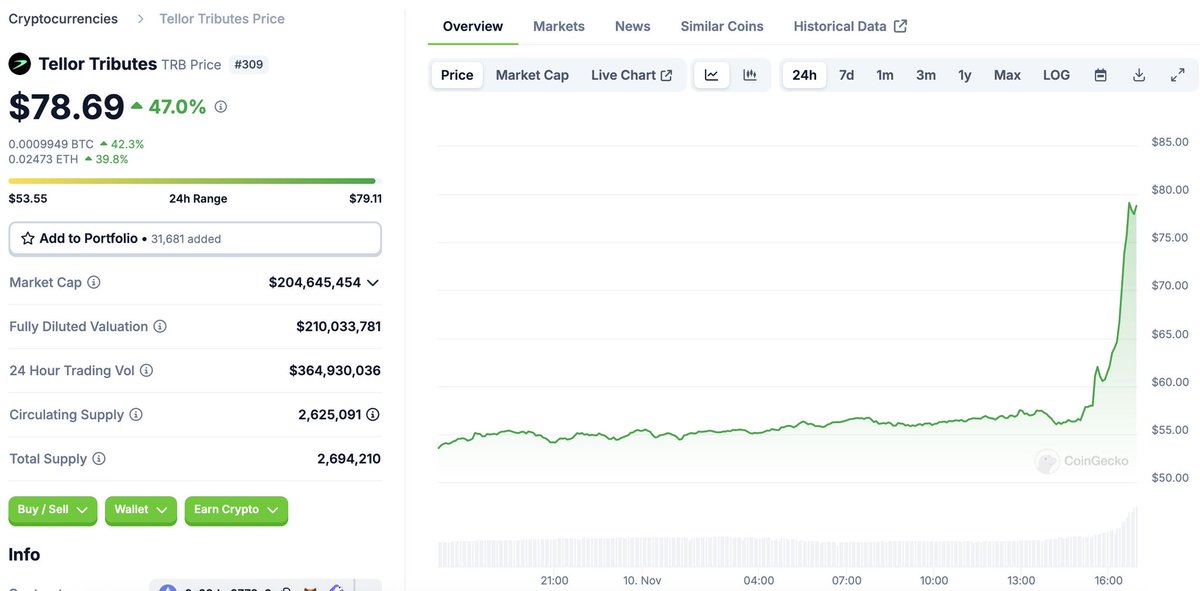This screenshot has height=591, width=1200.
Task: Download the chart data
Action: point(1139,75)
